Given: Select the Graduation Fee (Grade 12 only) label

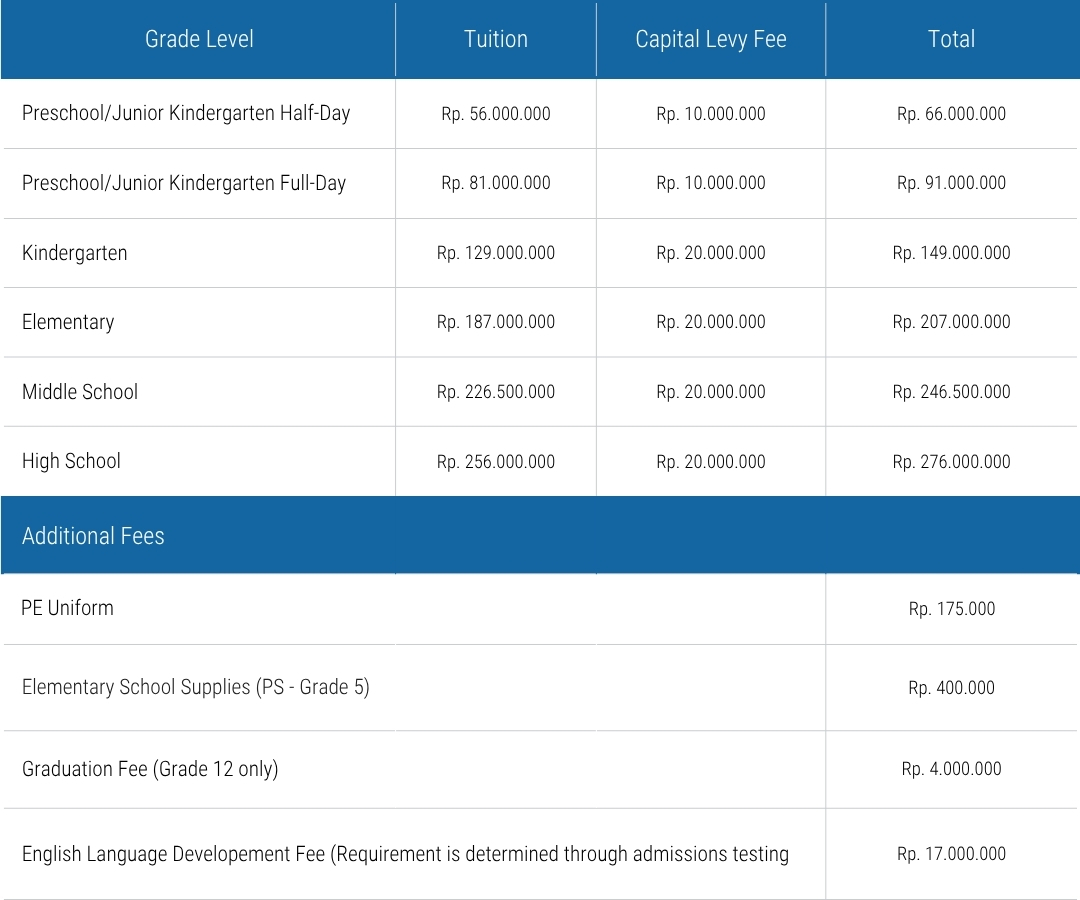Looking at the screenshot, I should tap(150, 769).
